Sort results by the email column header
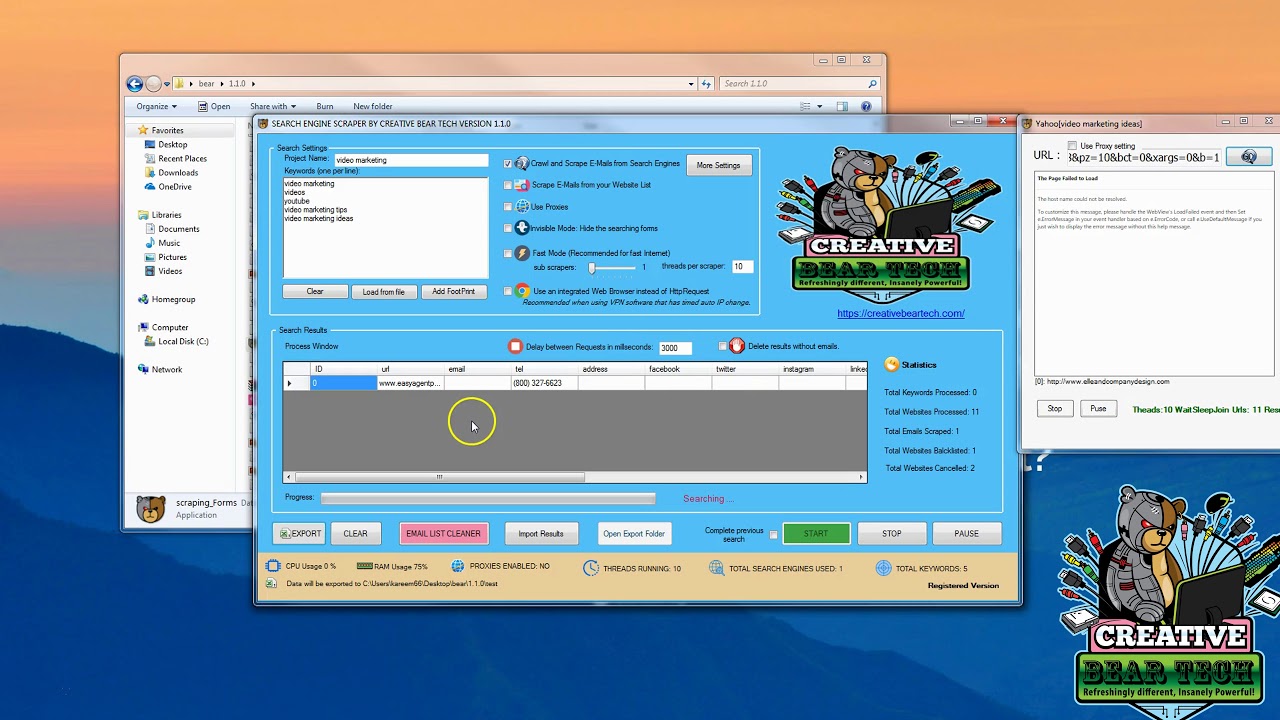Screen dimensions: 1280x720 tap(478, 369)
